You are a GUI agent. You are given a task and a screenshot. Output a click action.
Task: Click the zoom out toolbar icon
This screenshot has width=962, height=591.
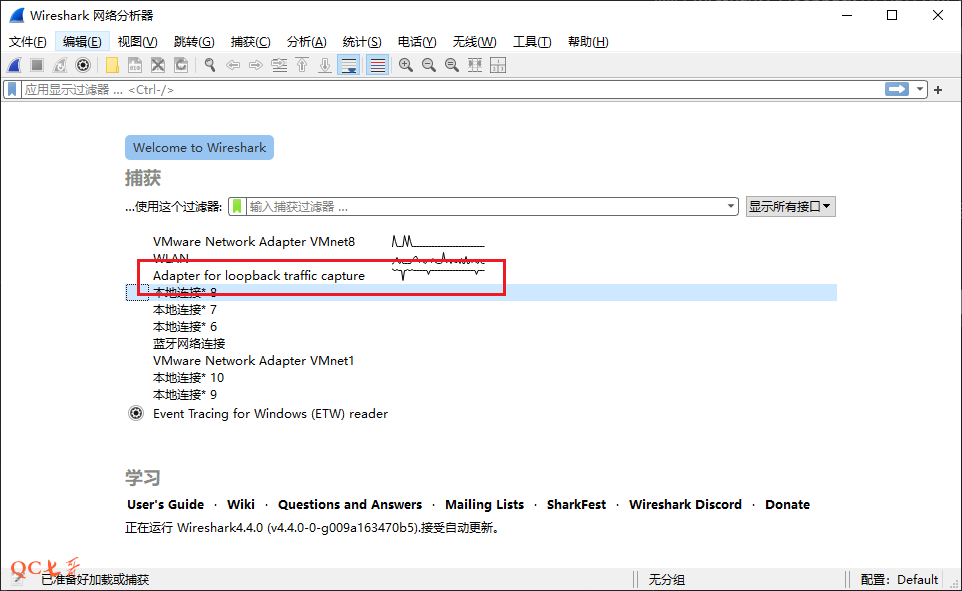429,65
